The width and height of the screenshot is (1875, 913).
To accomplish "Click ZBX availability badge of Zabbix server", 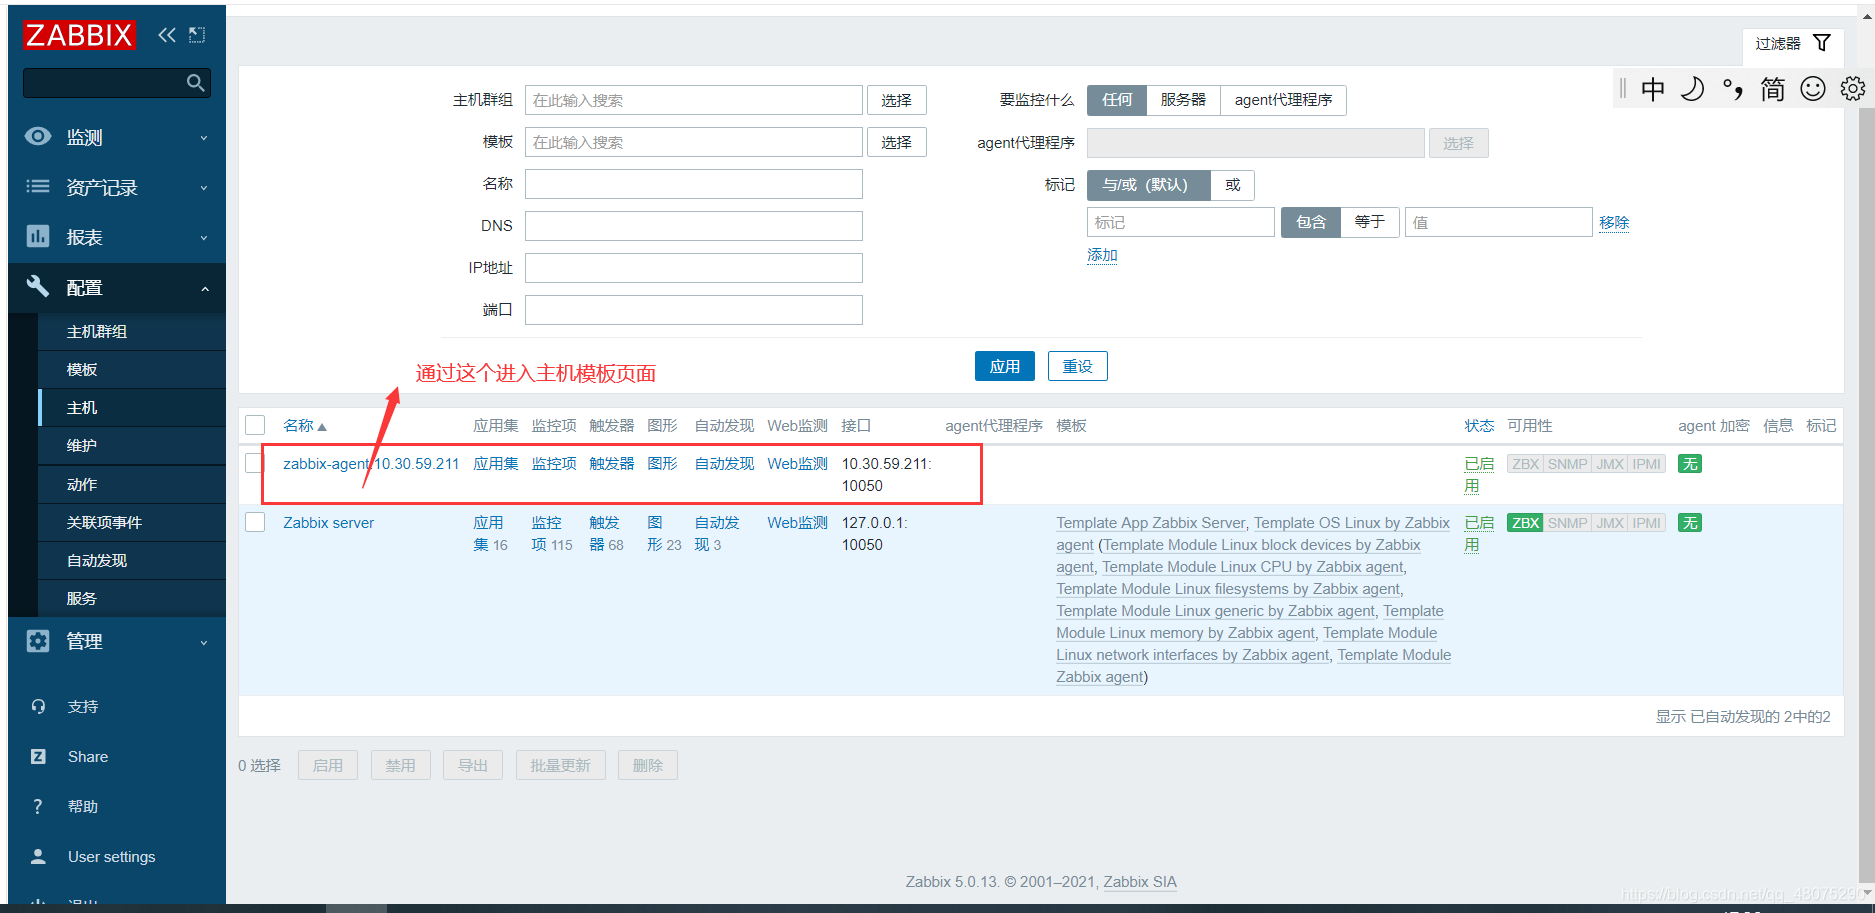I will click(x=1525, y=523).
